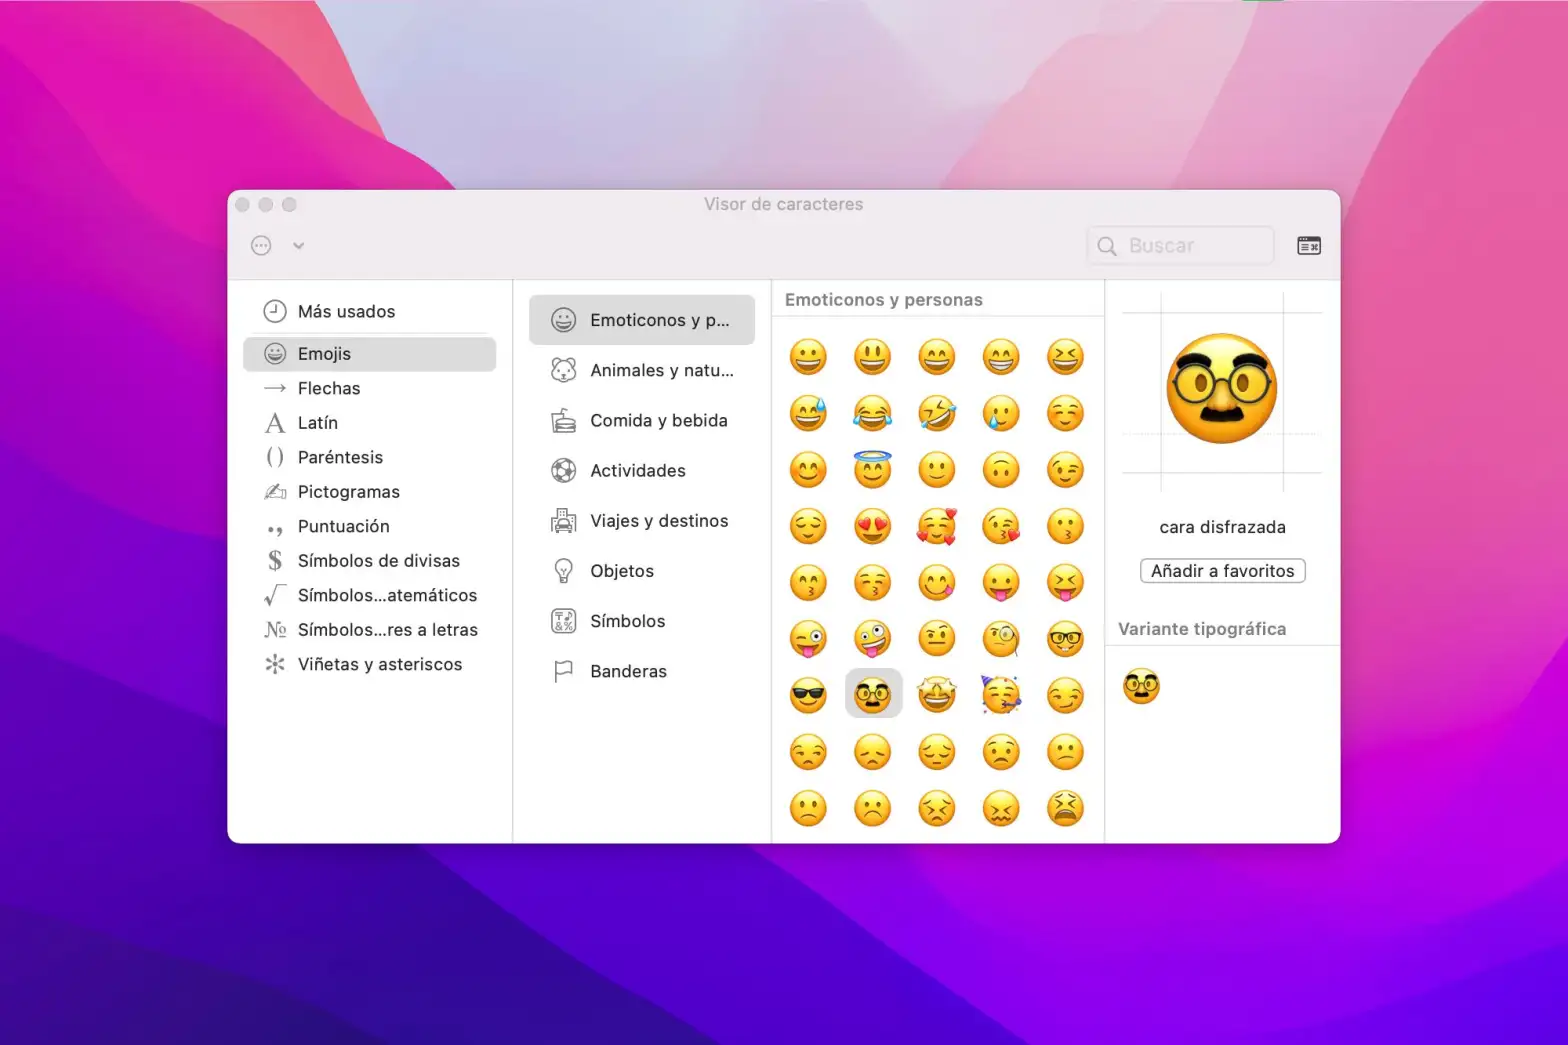Select Animales y naturaleza subcategory
This screenshot has width=1568, height=1045.
coord(642,370)
